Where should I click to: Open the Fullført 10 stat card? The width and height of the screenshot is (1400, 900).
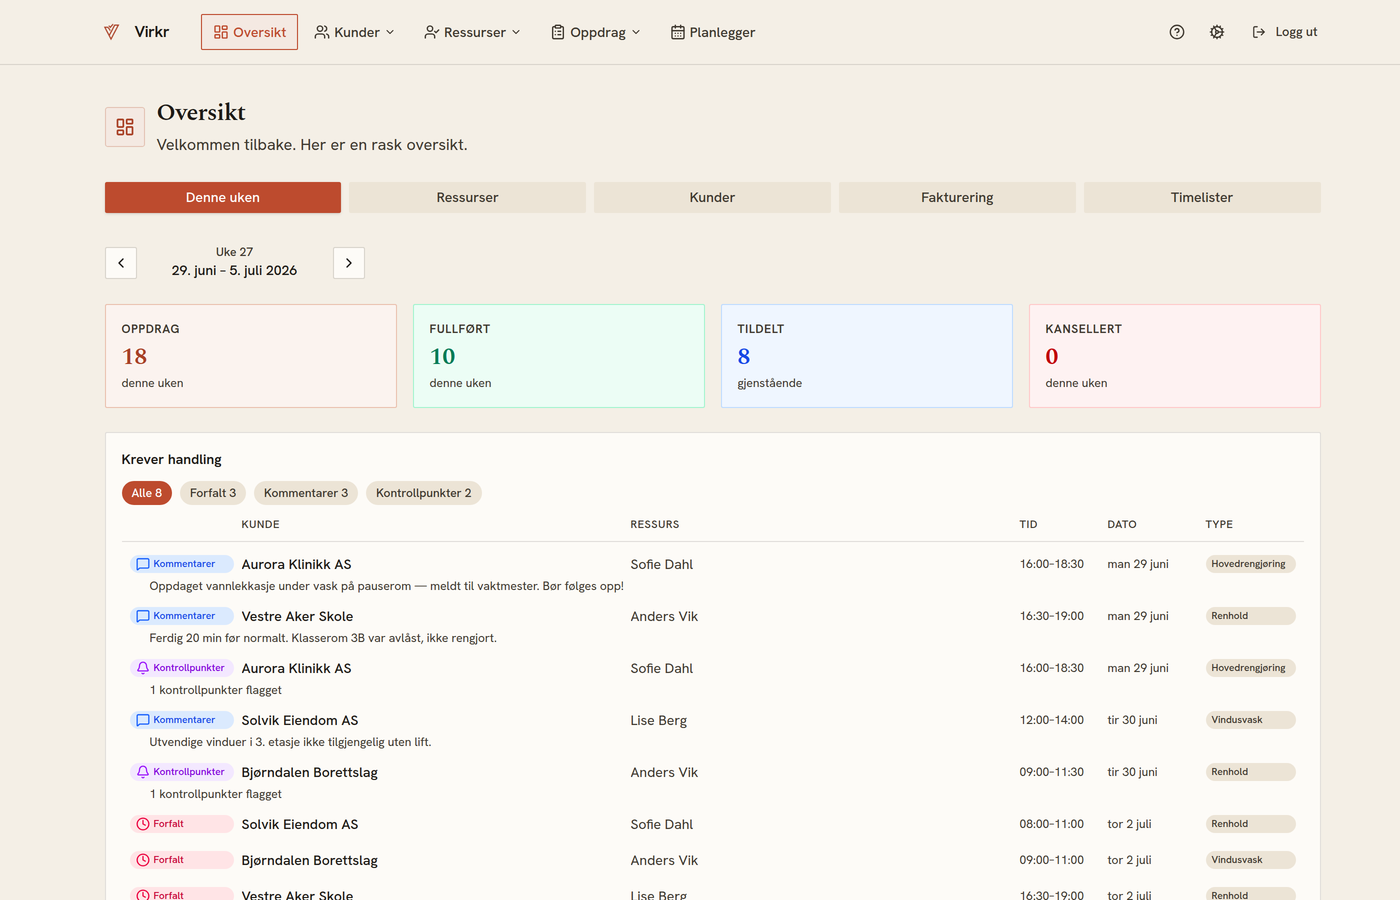(559, 356)
